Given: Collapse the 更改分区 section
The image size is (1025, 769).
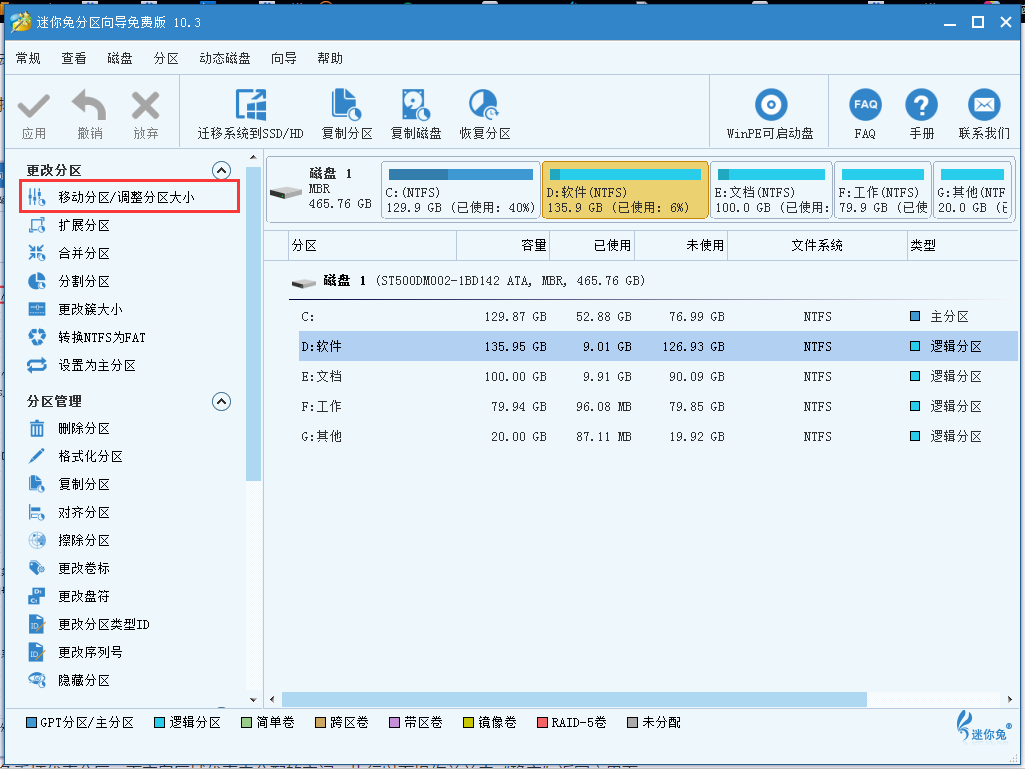Looking at the screenshot, I should [222, 171].
